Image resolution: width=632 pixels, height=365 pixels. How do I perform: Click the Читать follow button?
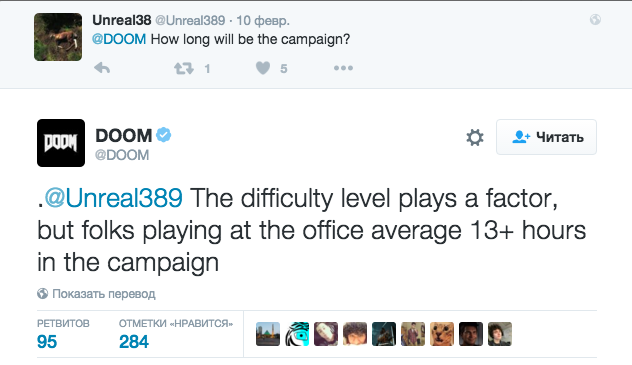pyautogui.click(x=546, y=137)
